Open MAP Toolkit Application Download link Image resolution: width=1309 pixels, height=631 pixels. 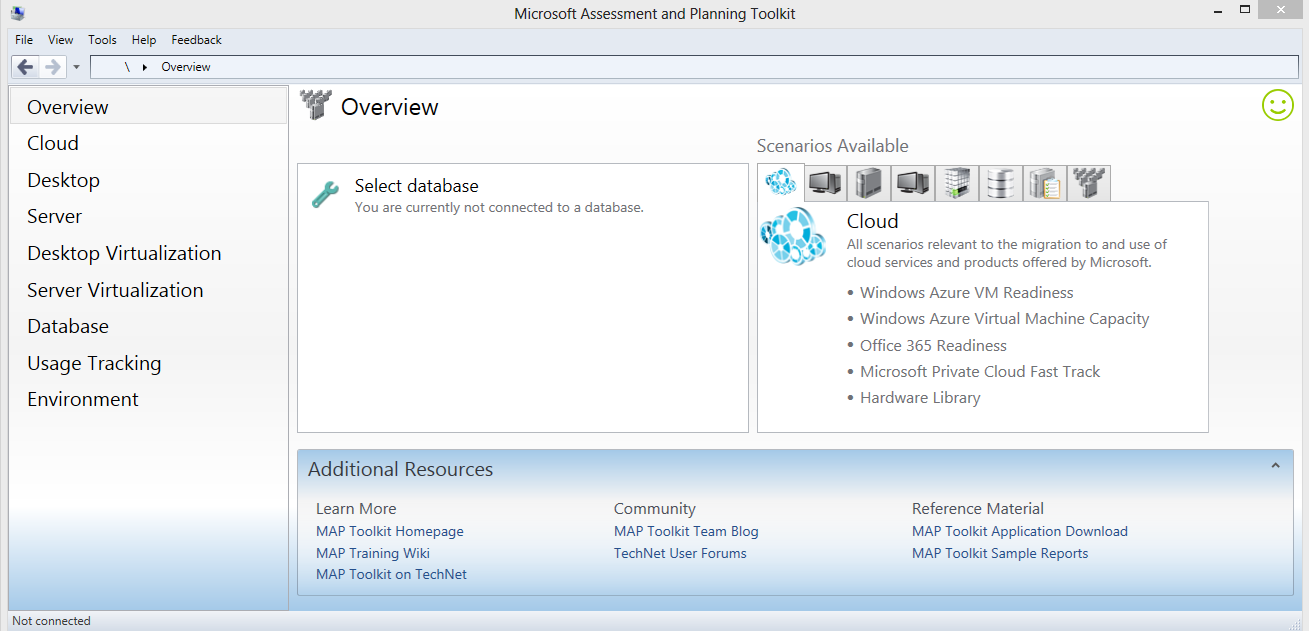tap(1020, 531)
